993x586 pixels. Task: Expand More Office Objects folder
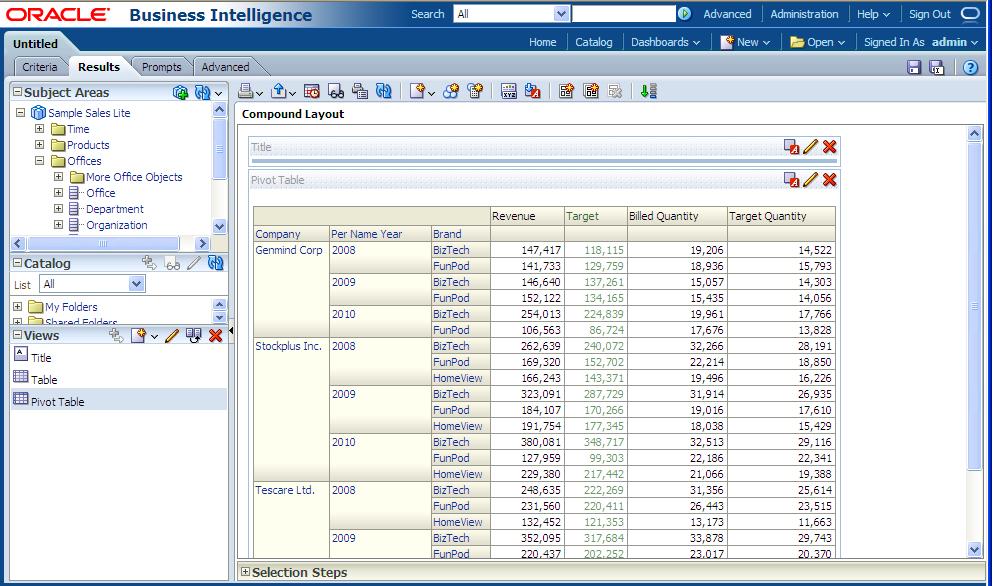coord(58,177)
